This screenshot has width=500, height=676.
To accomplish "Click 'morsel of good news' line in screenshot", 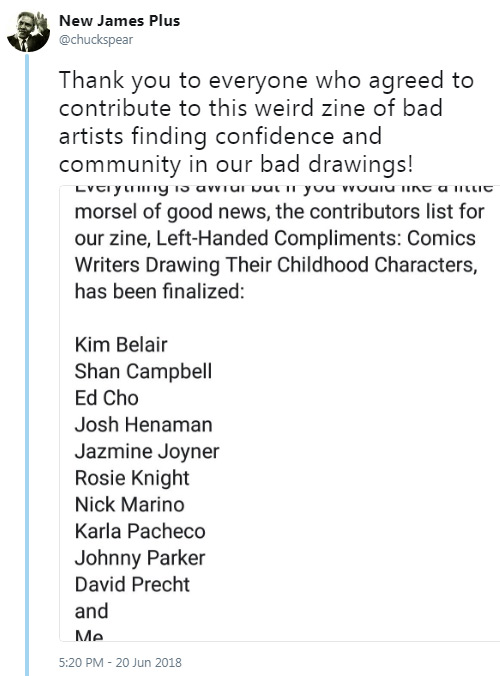I will point(279,212).
